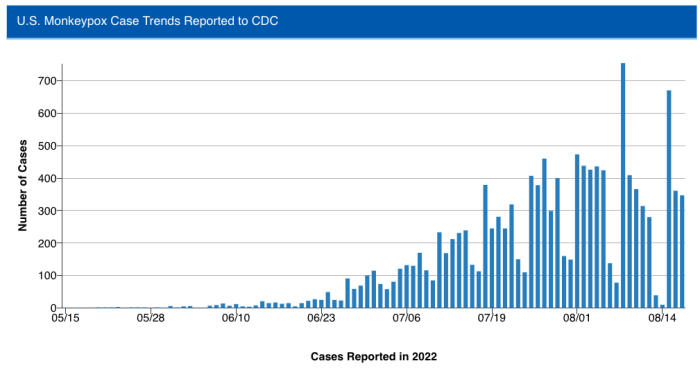Click the 100 y-axis label
This screenshot has height=370, width=700.
click(x=47, y=276)
